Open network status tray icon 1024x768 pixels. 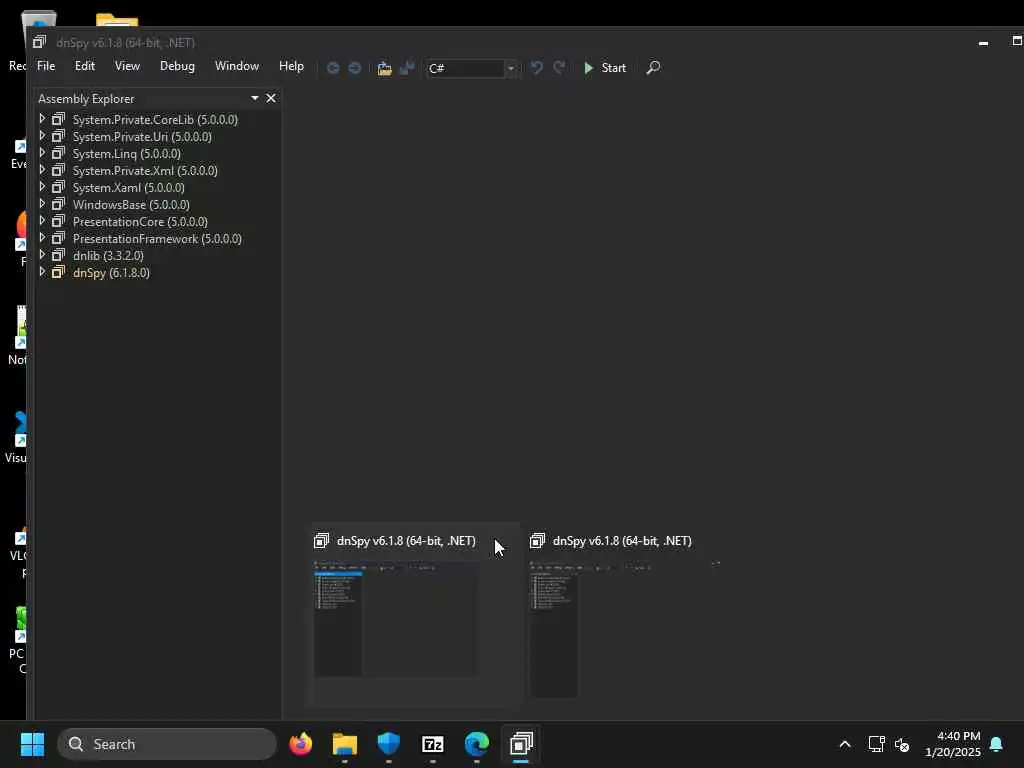(876, 744)
